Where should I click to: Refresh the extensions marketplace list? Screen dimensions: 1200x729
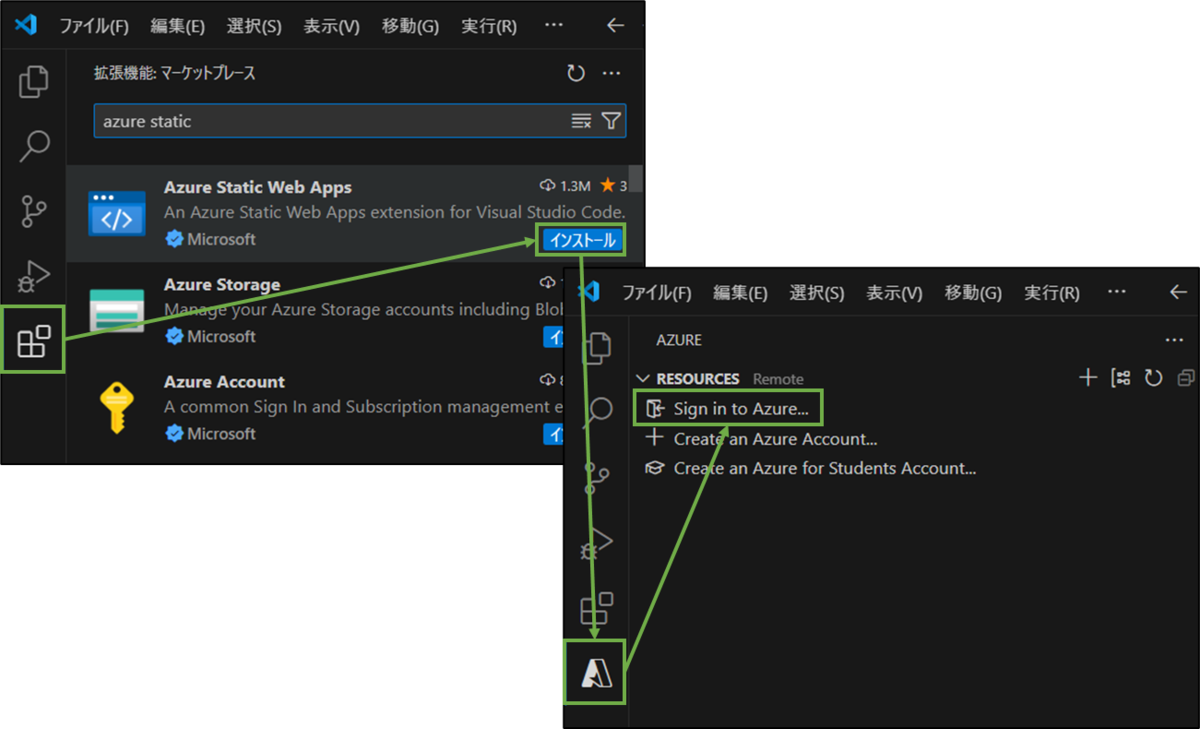click(x=576, y=73)
